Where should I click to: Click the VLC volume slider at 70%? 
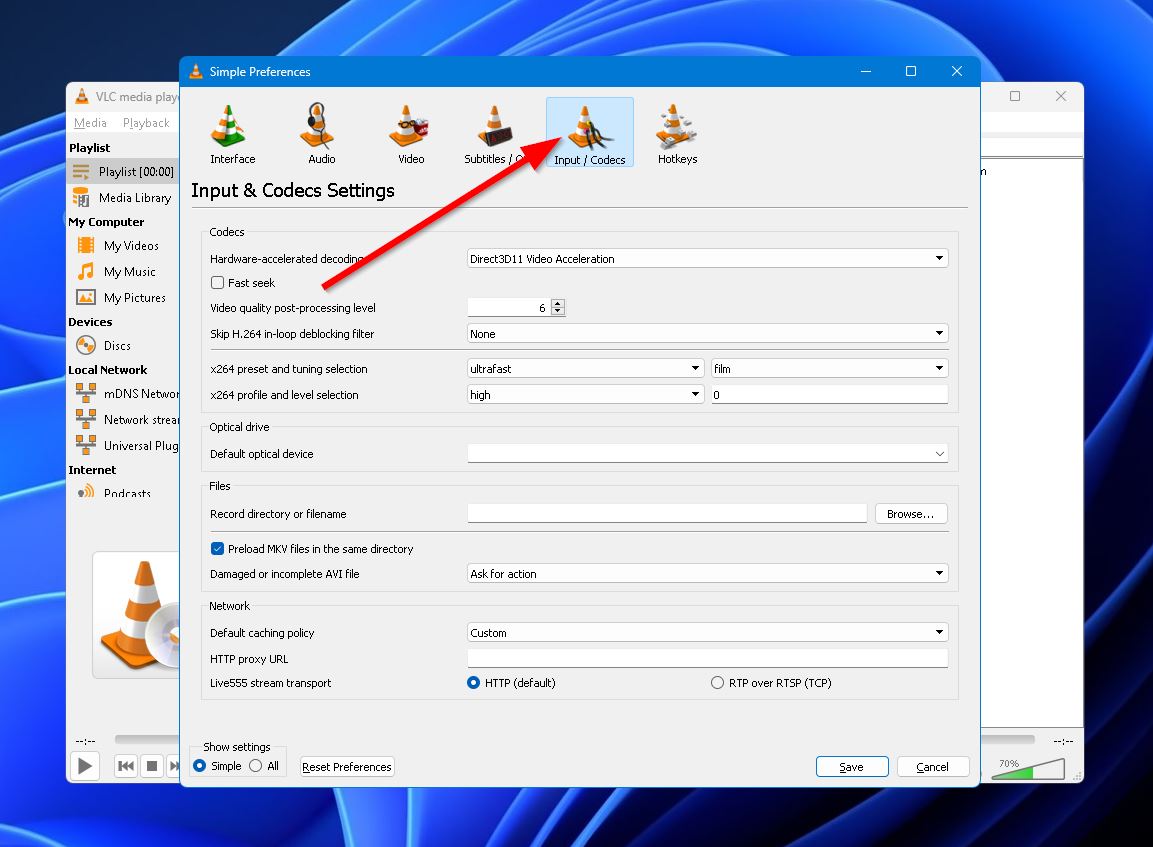(x=1030, y=768)
